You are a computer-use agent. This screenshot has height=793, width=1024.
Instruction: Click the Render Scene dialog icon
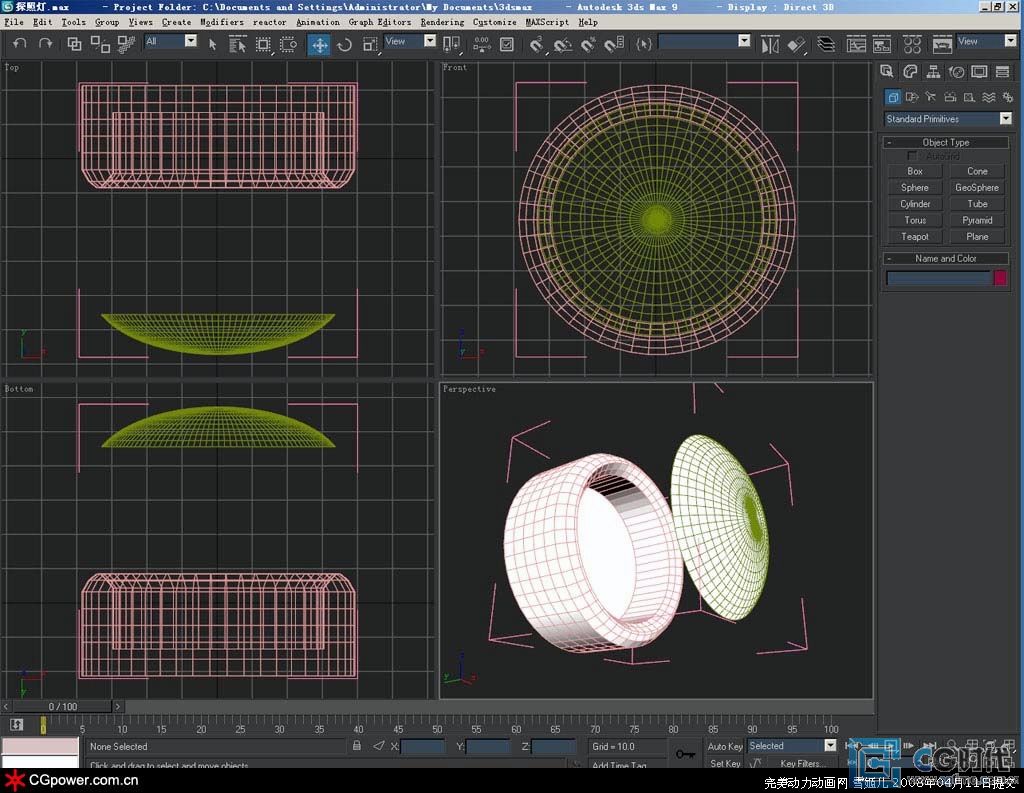point(942,44)
